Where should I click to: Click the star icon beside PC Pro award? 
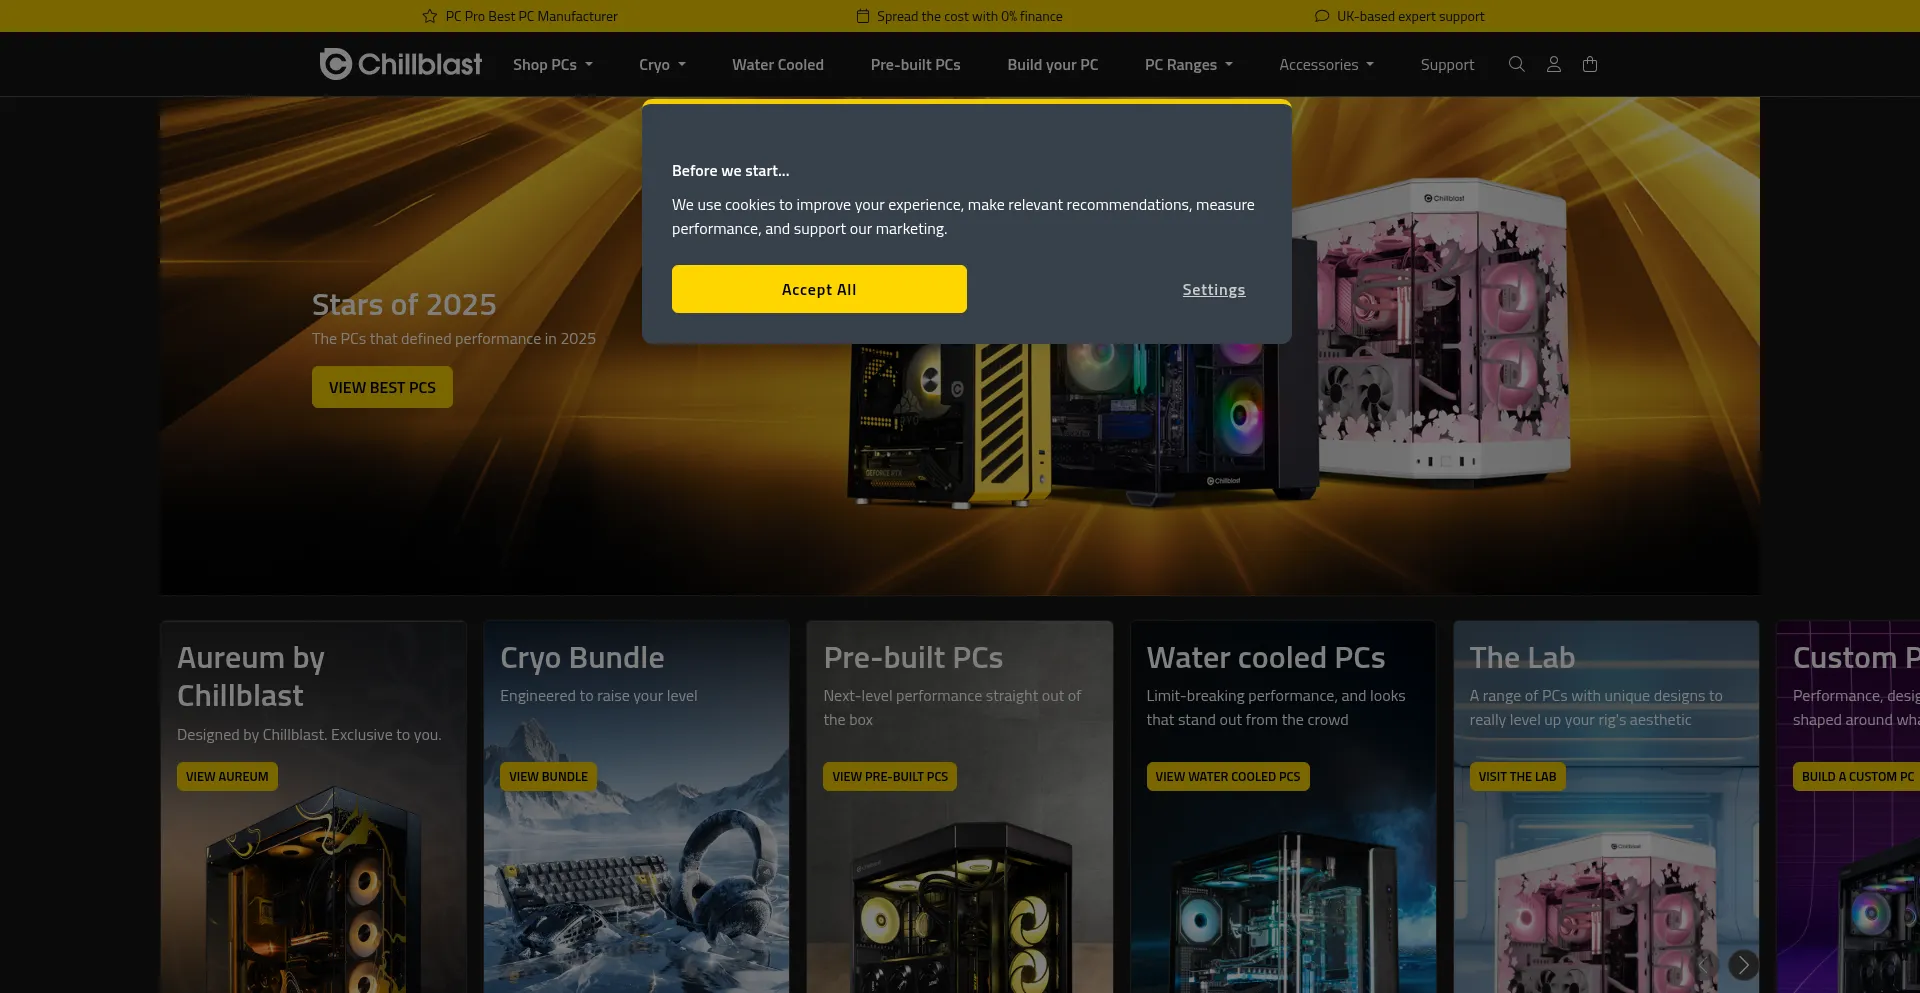click(429, 16)
